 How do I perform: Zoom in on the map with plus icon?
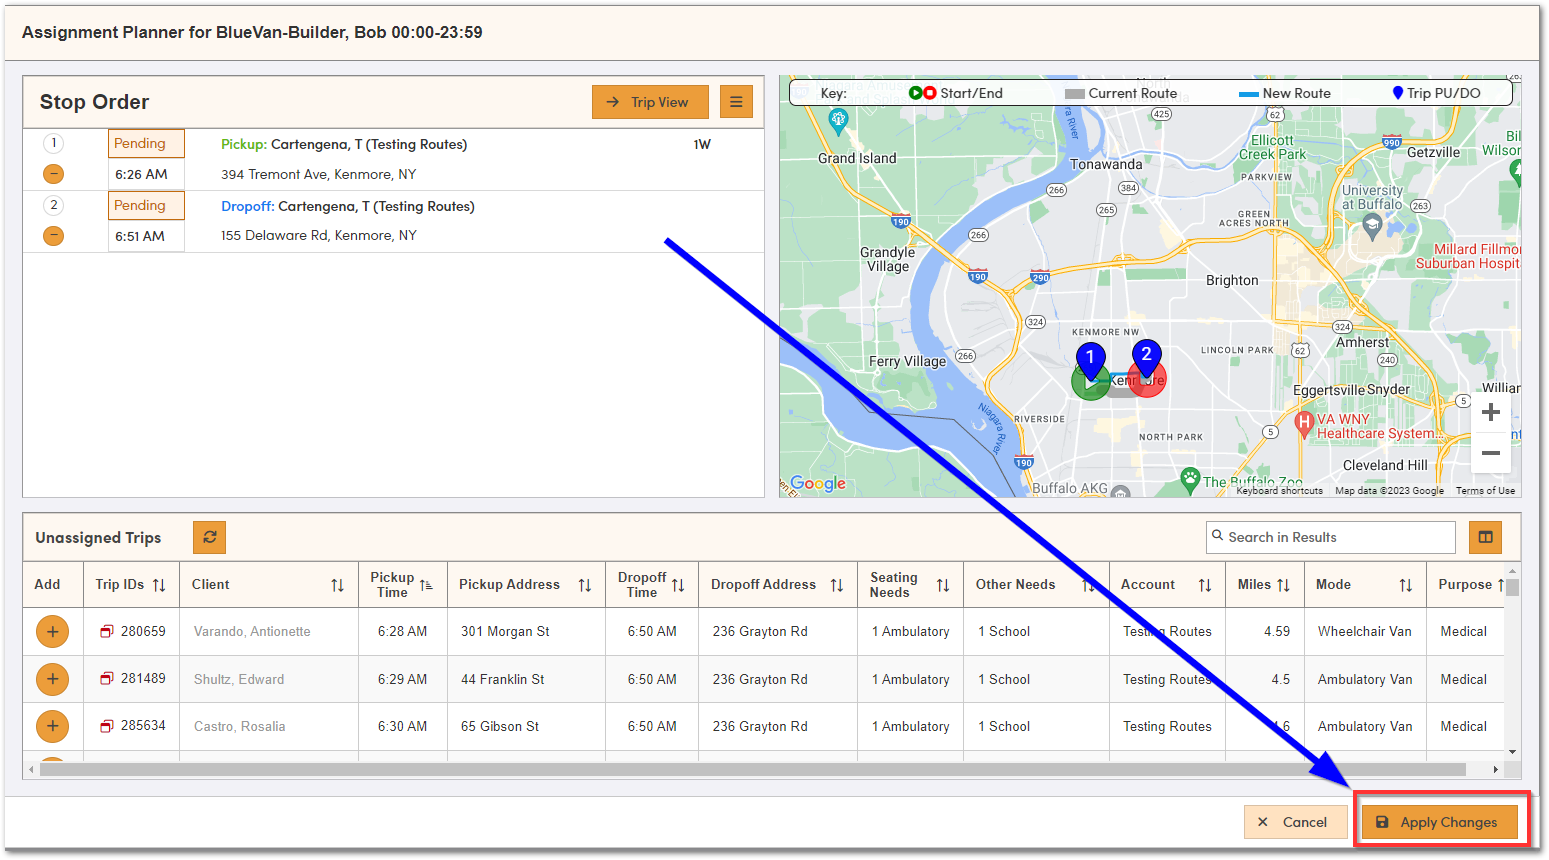[x=1491, y=411]
